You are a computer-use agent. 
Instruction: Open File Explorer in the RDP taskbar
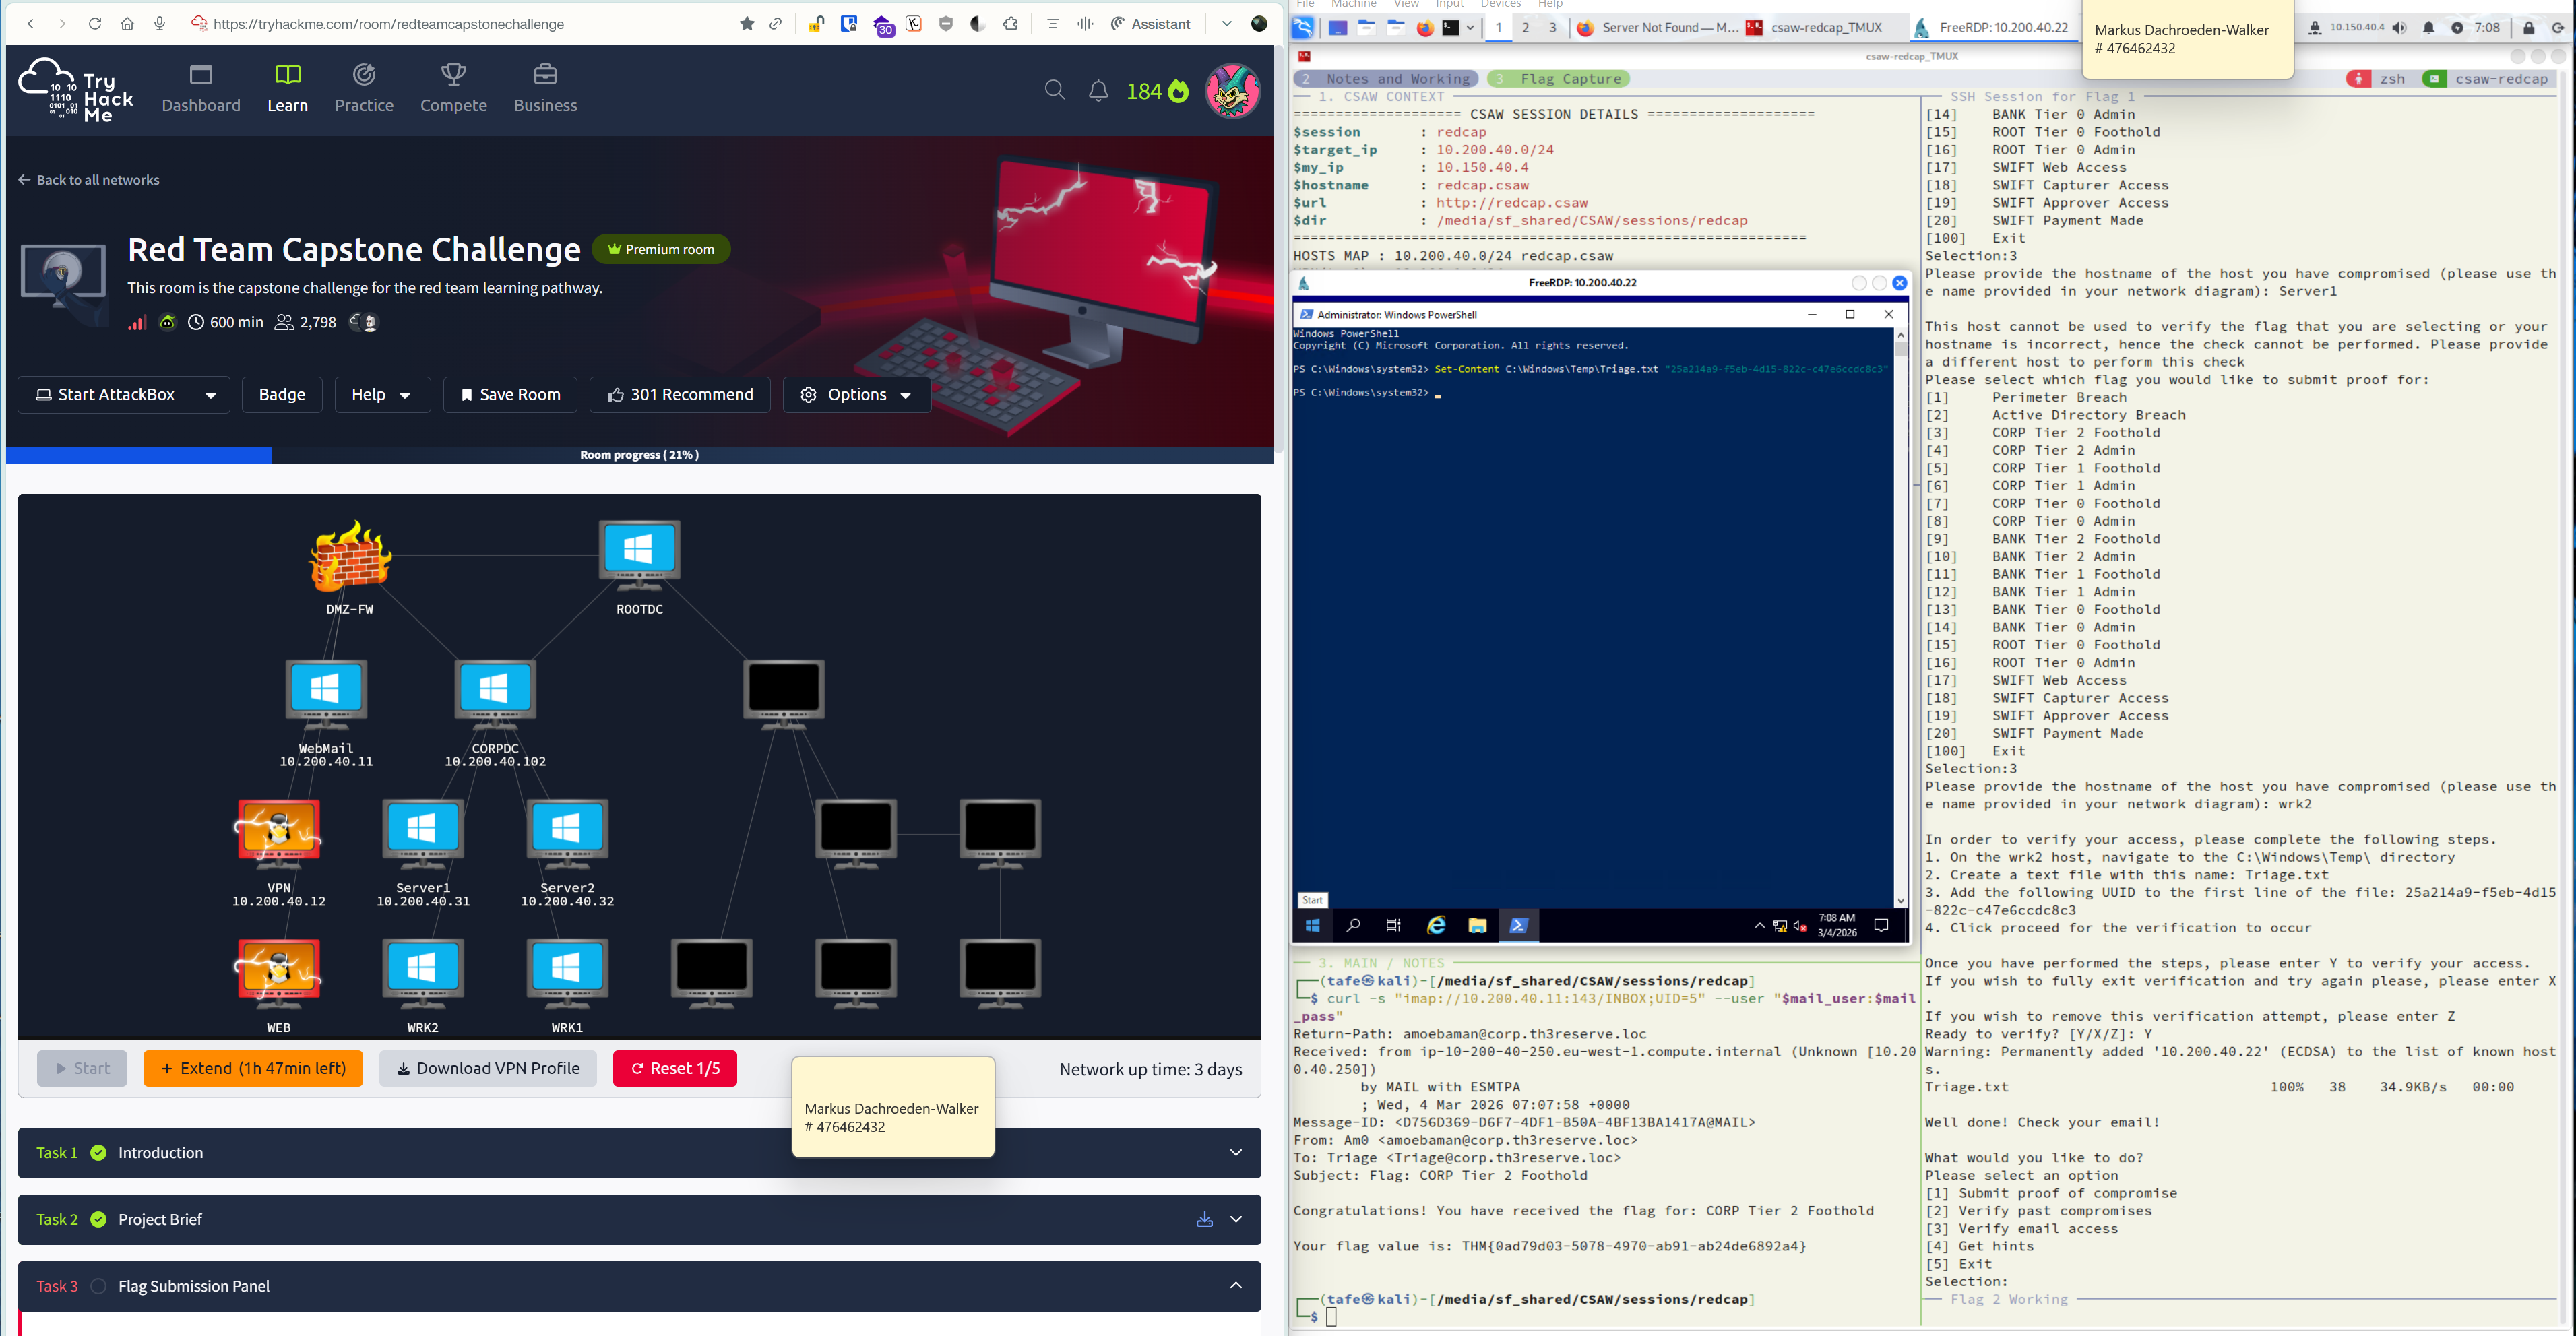pos(1477,925)
